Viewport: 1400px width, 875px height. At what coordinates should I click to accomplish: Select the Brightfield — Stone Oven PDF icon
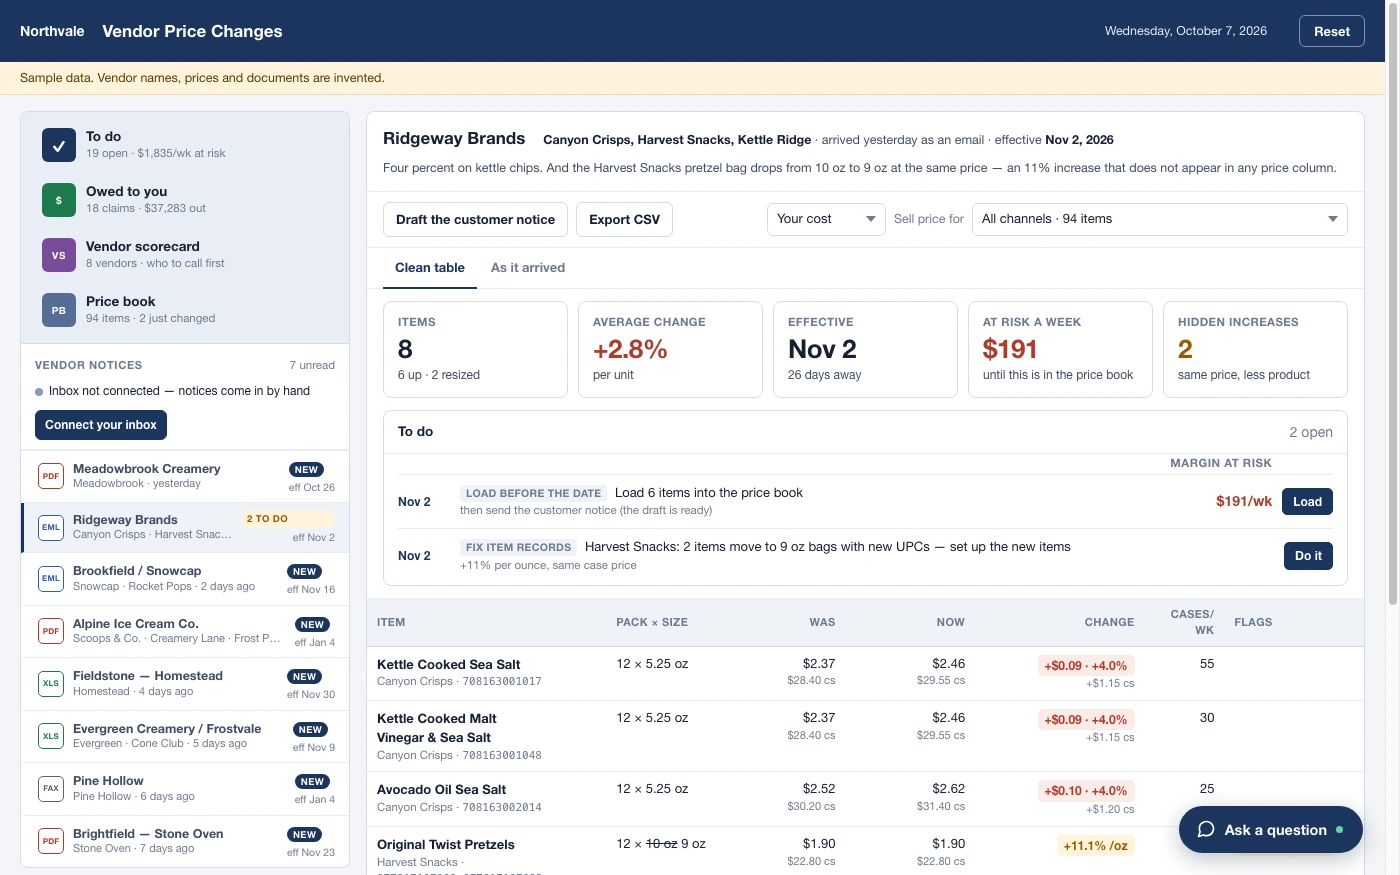51,841
